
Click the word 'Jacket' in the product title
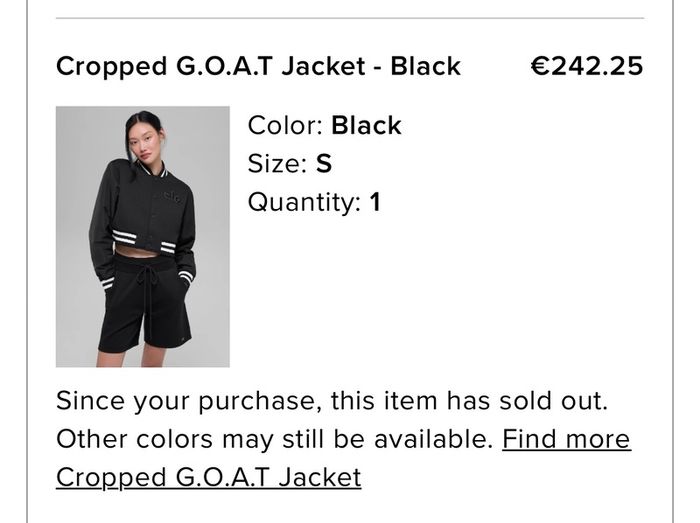coord(324,67)
